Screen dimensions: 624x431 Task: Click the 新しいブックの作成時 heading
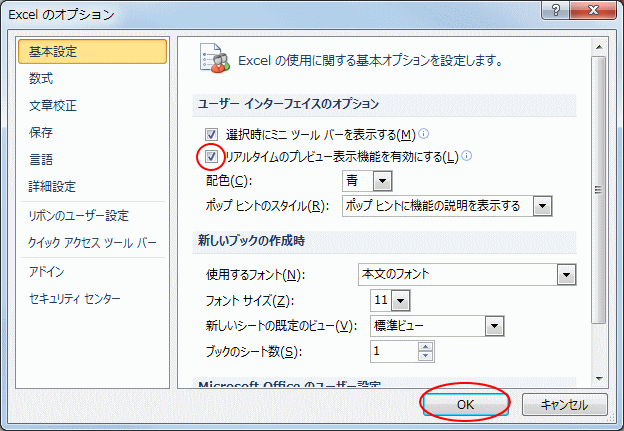coord(252,240)
